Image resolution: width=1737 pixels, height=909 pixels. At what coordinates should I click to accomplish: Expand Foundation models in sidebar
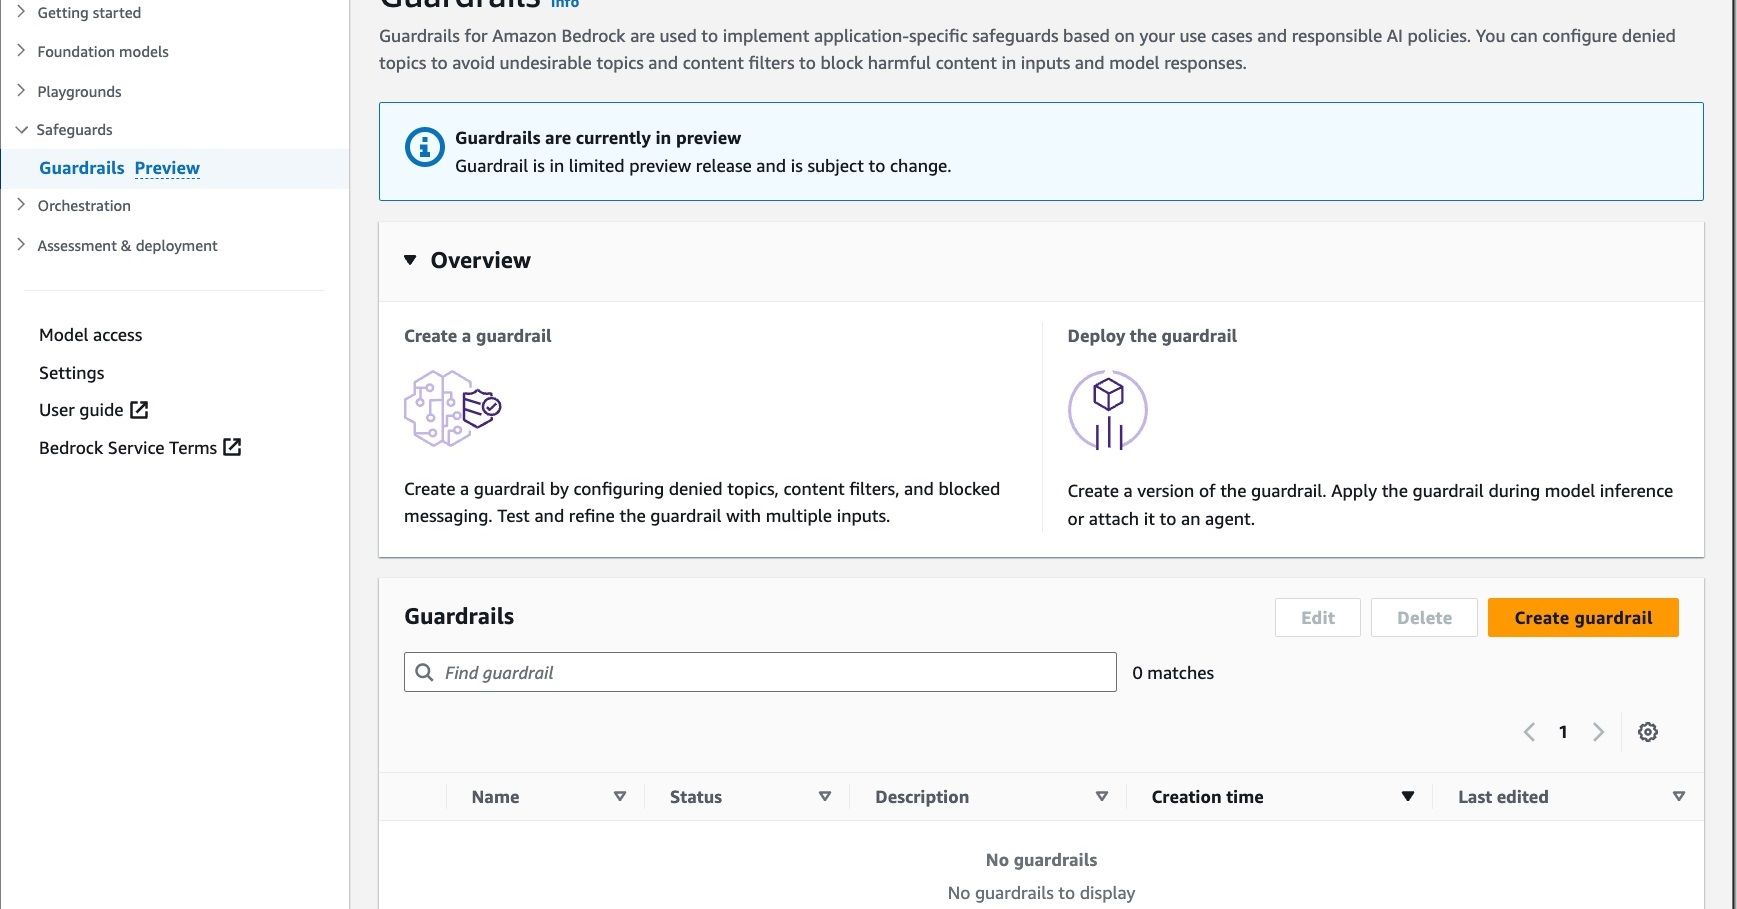click(21, 51)
